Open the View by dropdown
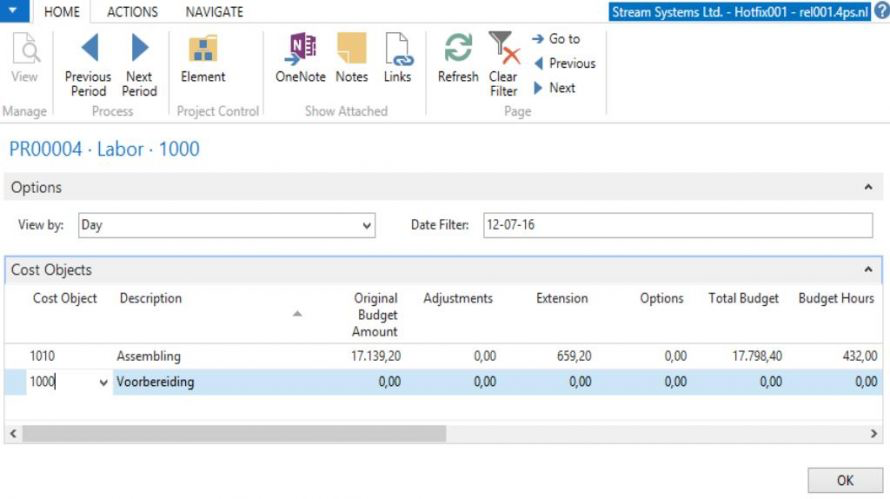890x499 pixels. 367,226
